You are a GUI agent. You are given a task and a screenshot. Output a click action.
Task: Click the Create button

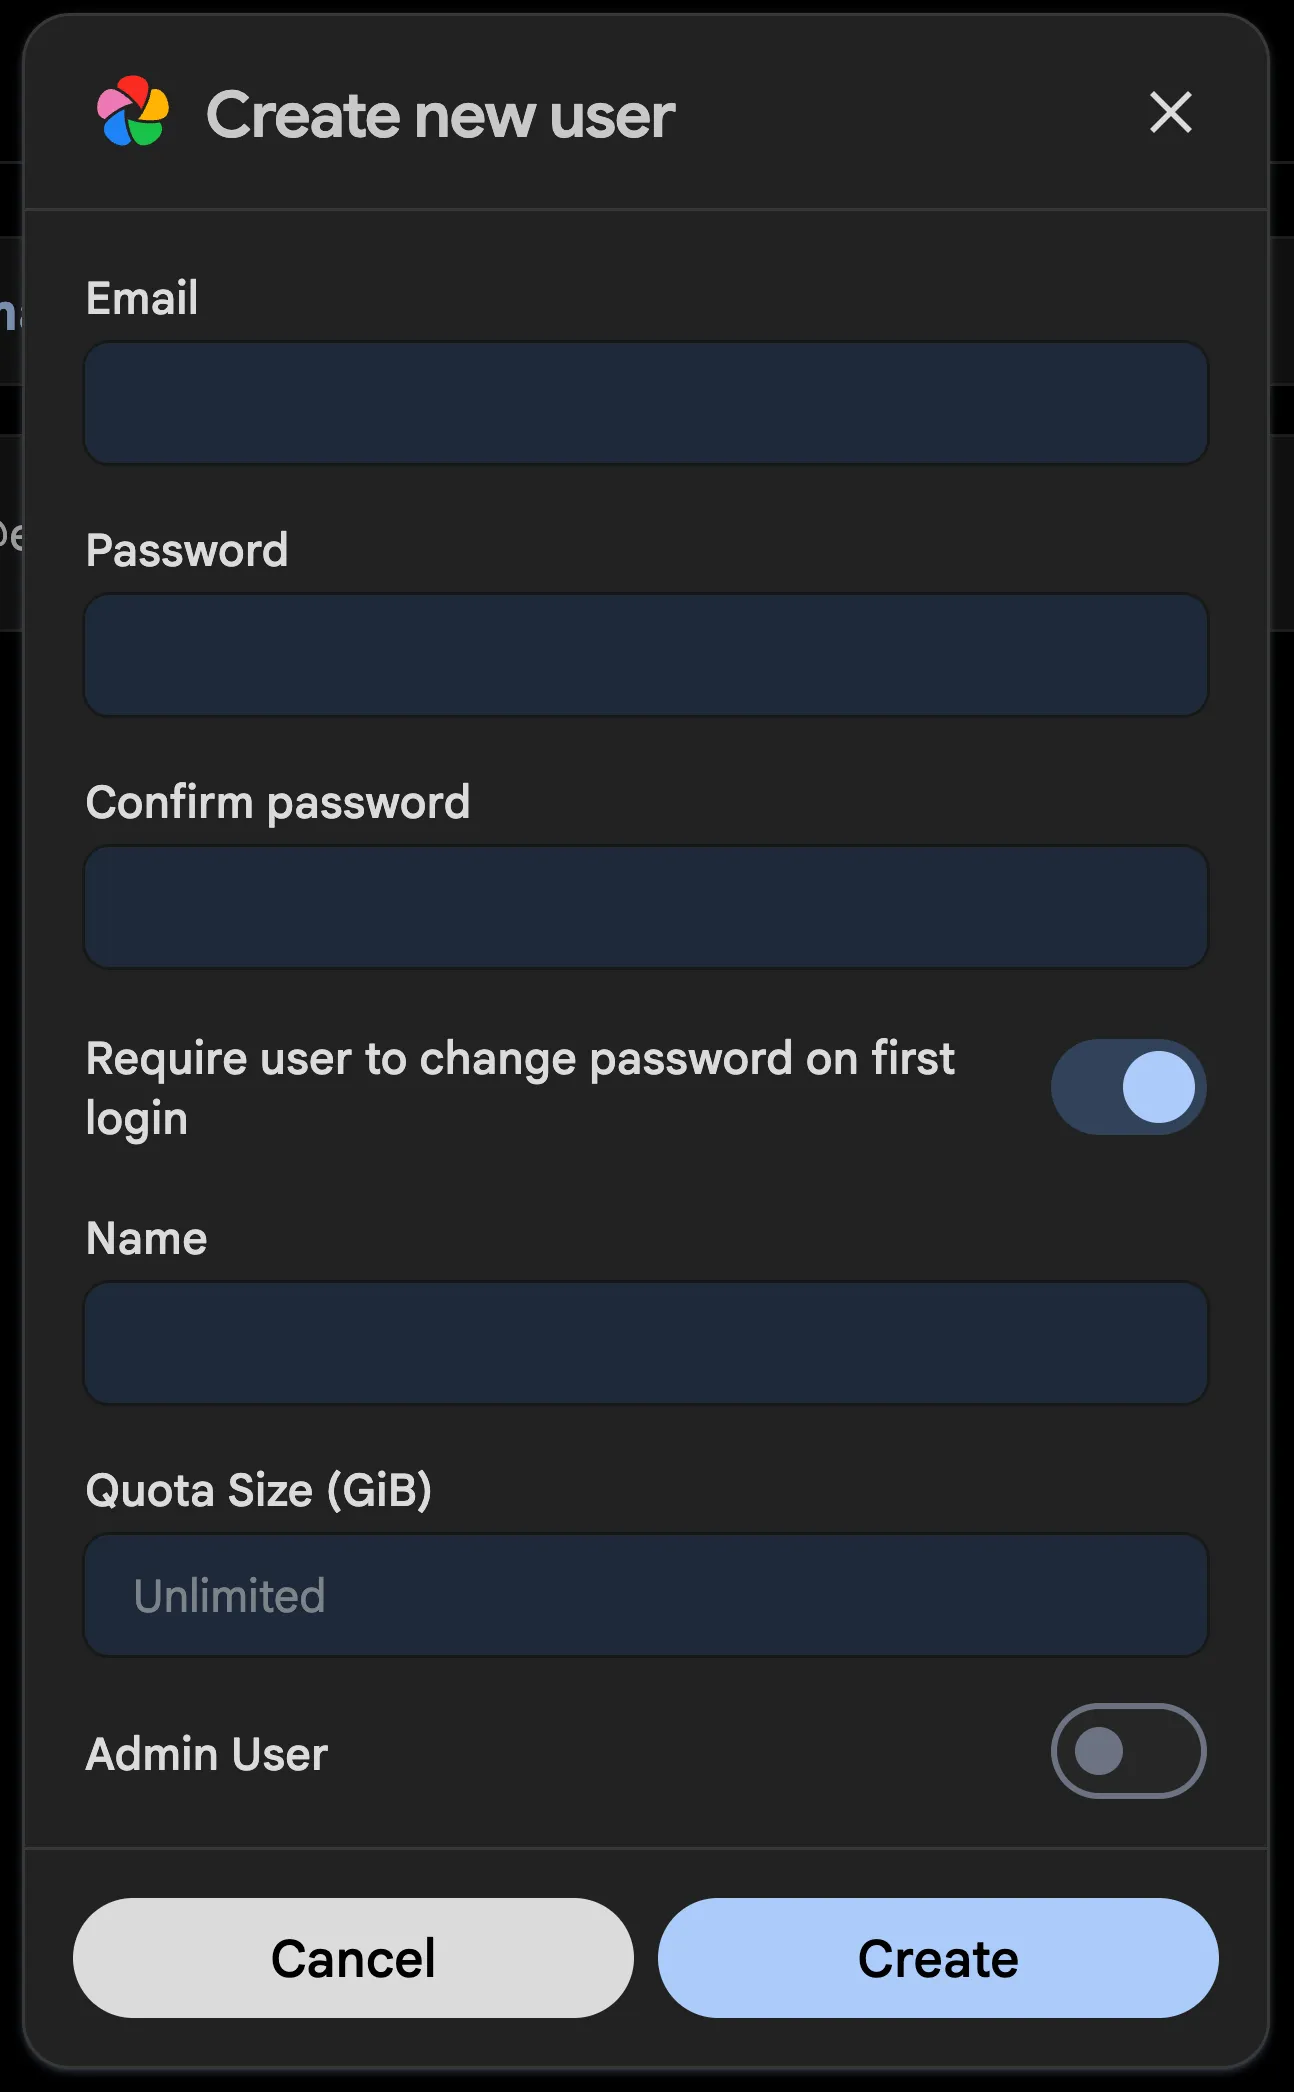click(937, 1958)
